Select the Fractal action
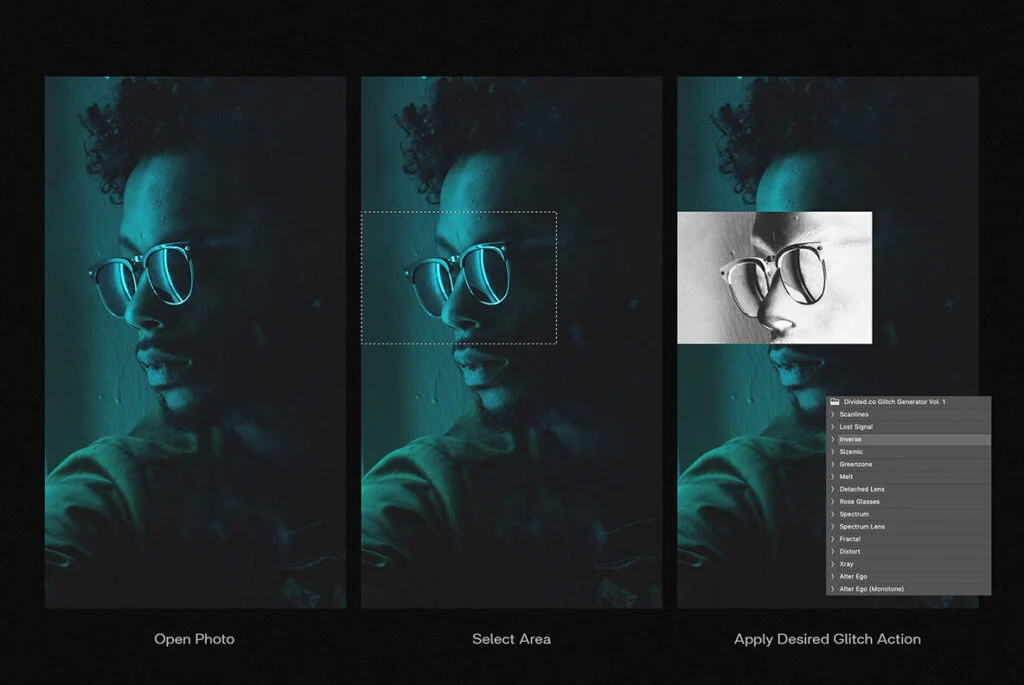 point(850,539)
